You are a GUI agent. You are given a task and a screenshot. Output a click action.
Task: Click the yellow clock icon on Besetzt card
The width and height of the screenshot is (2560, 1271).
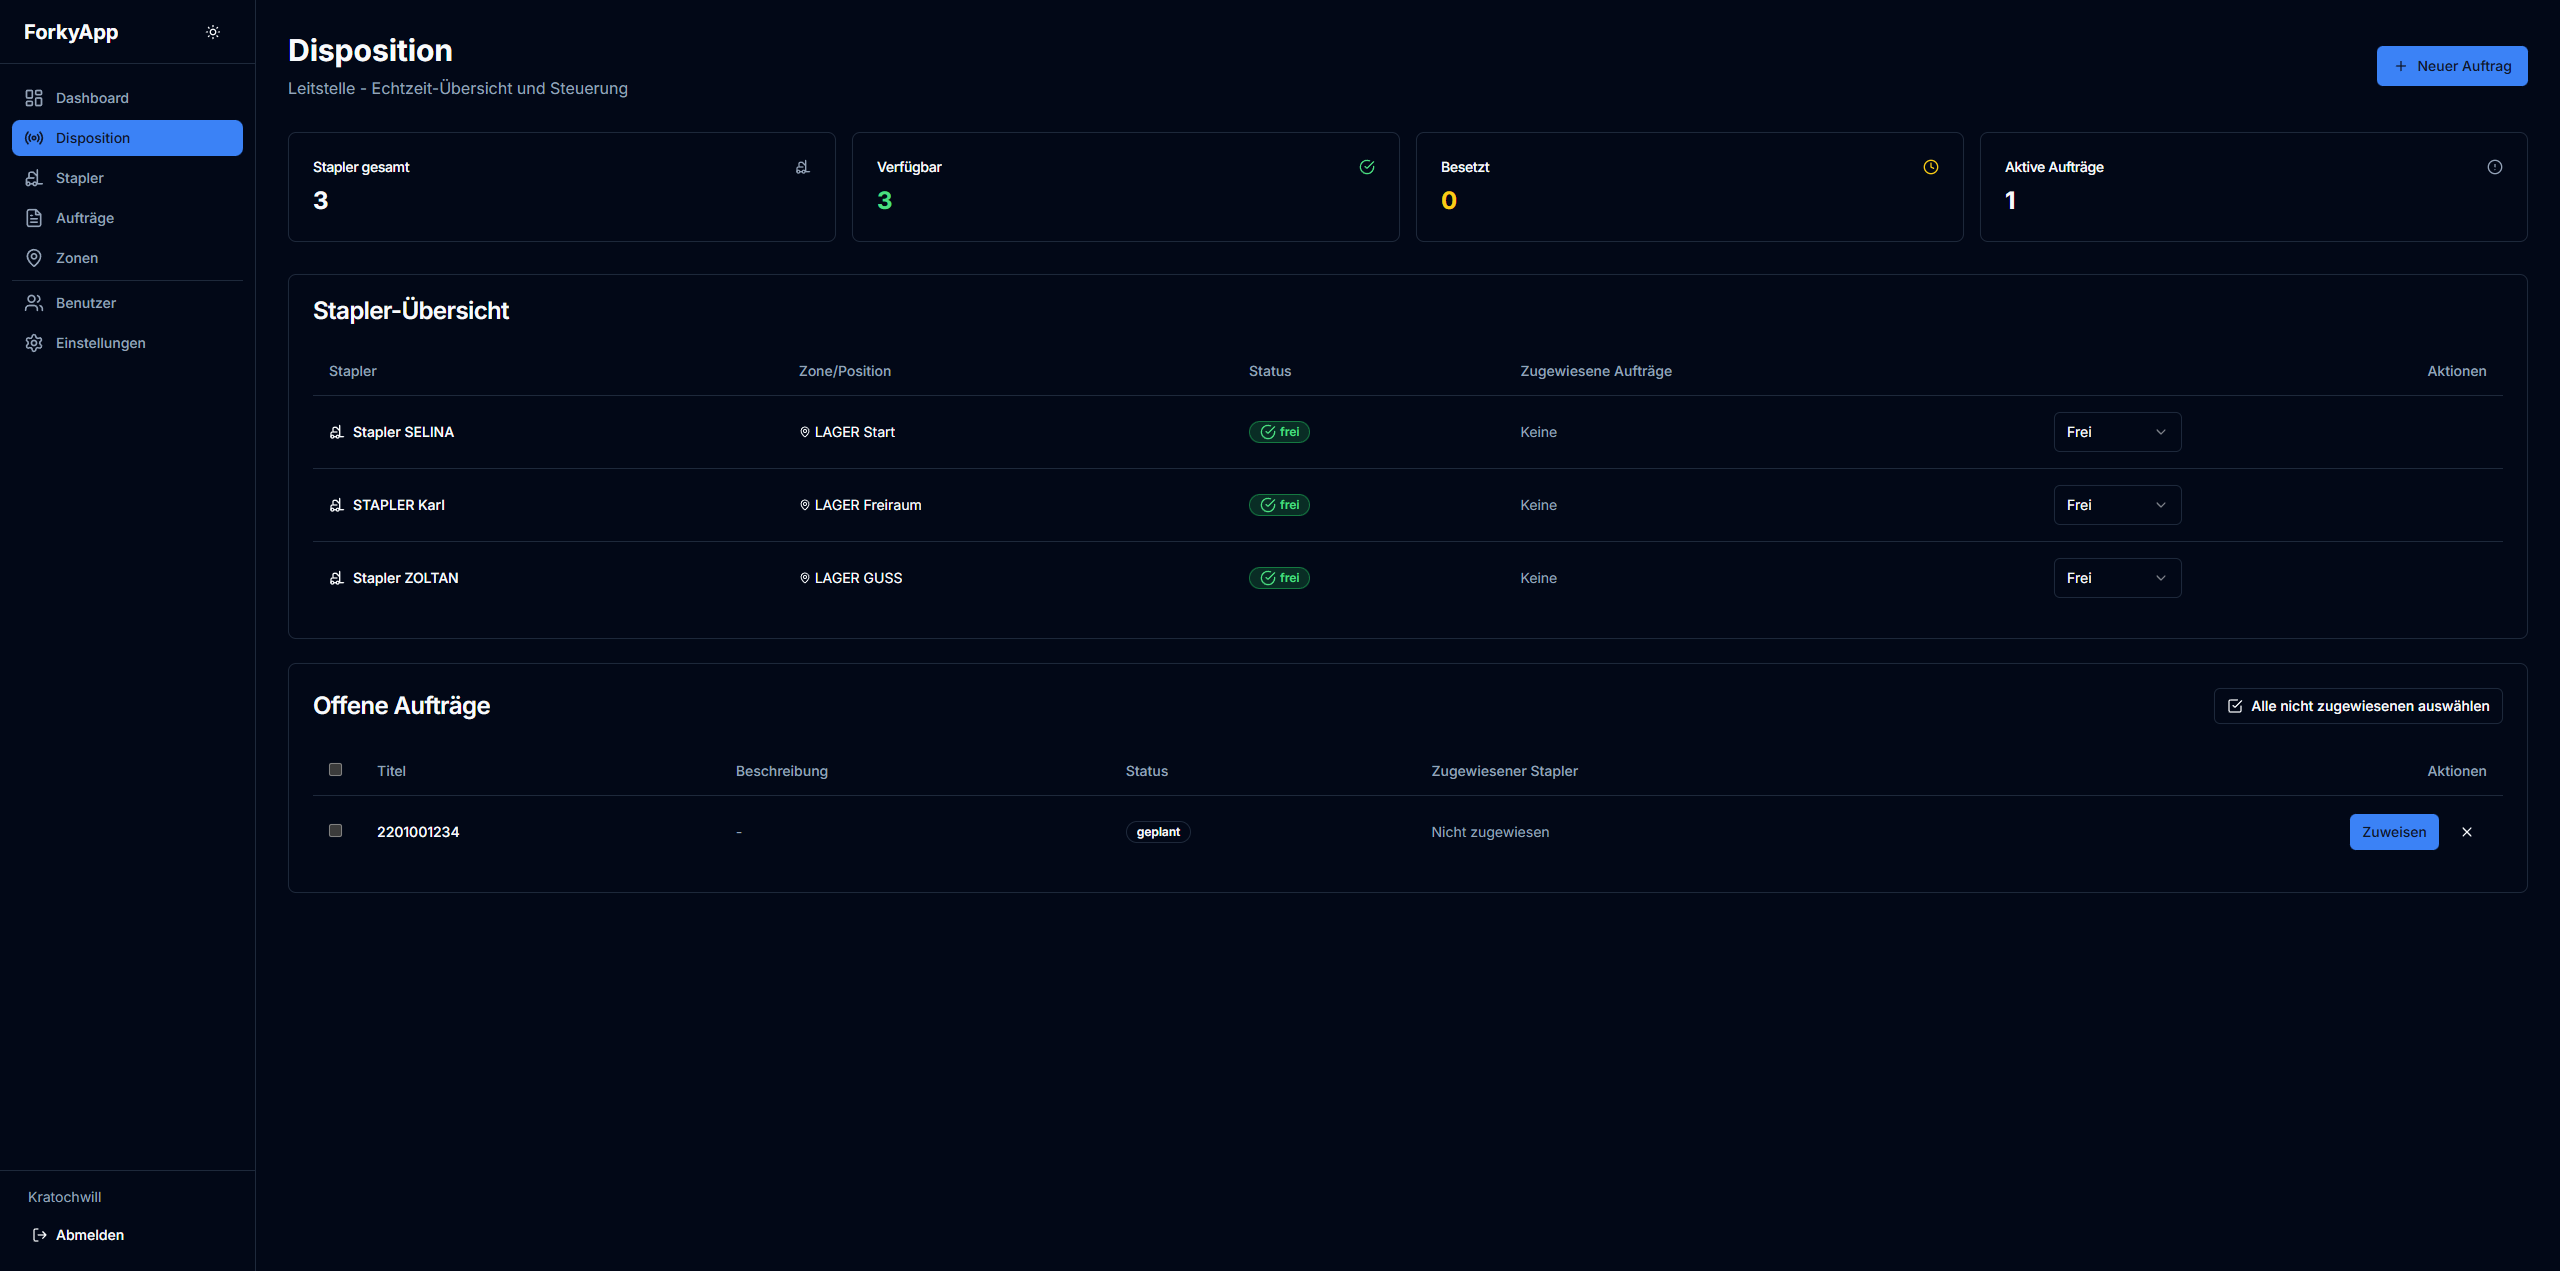click(x=1930, y=167)
